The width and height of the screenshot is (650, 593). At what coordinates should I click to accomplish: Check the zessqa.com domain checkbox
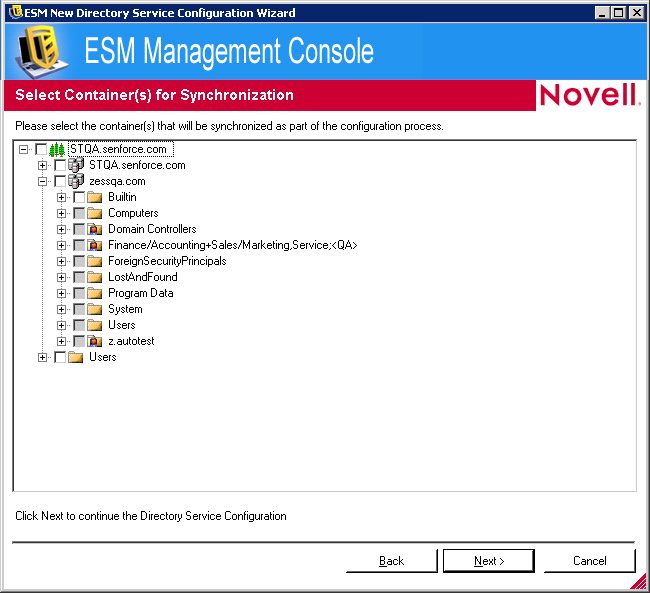tap(60, 181)
